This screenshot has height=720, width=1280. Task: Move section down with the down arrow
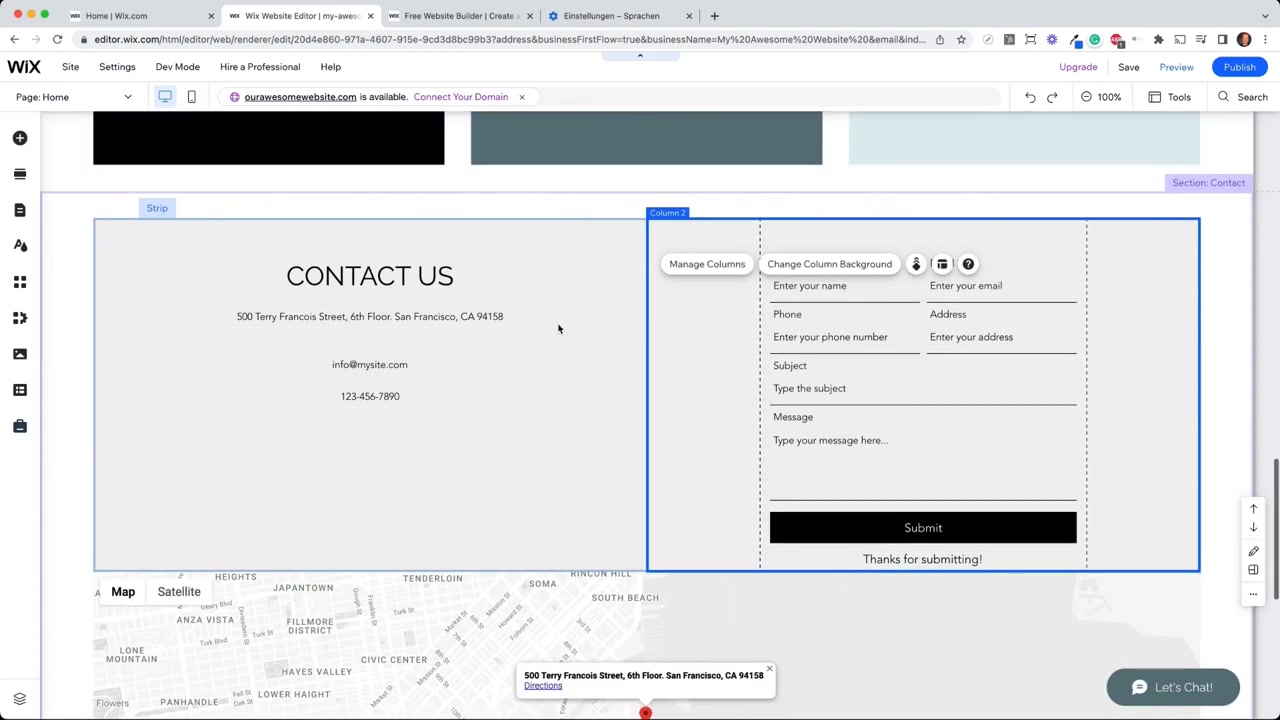1253,528
